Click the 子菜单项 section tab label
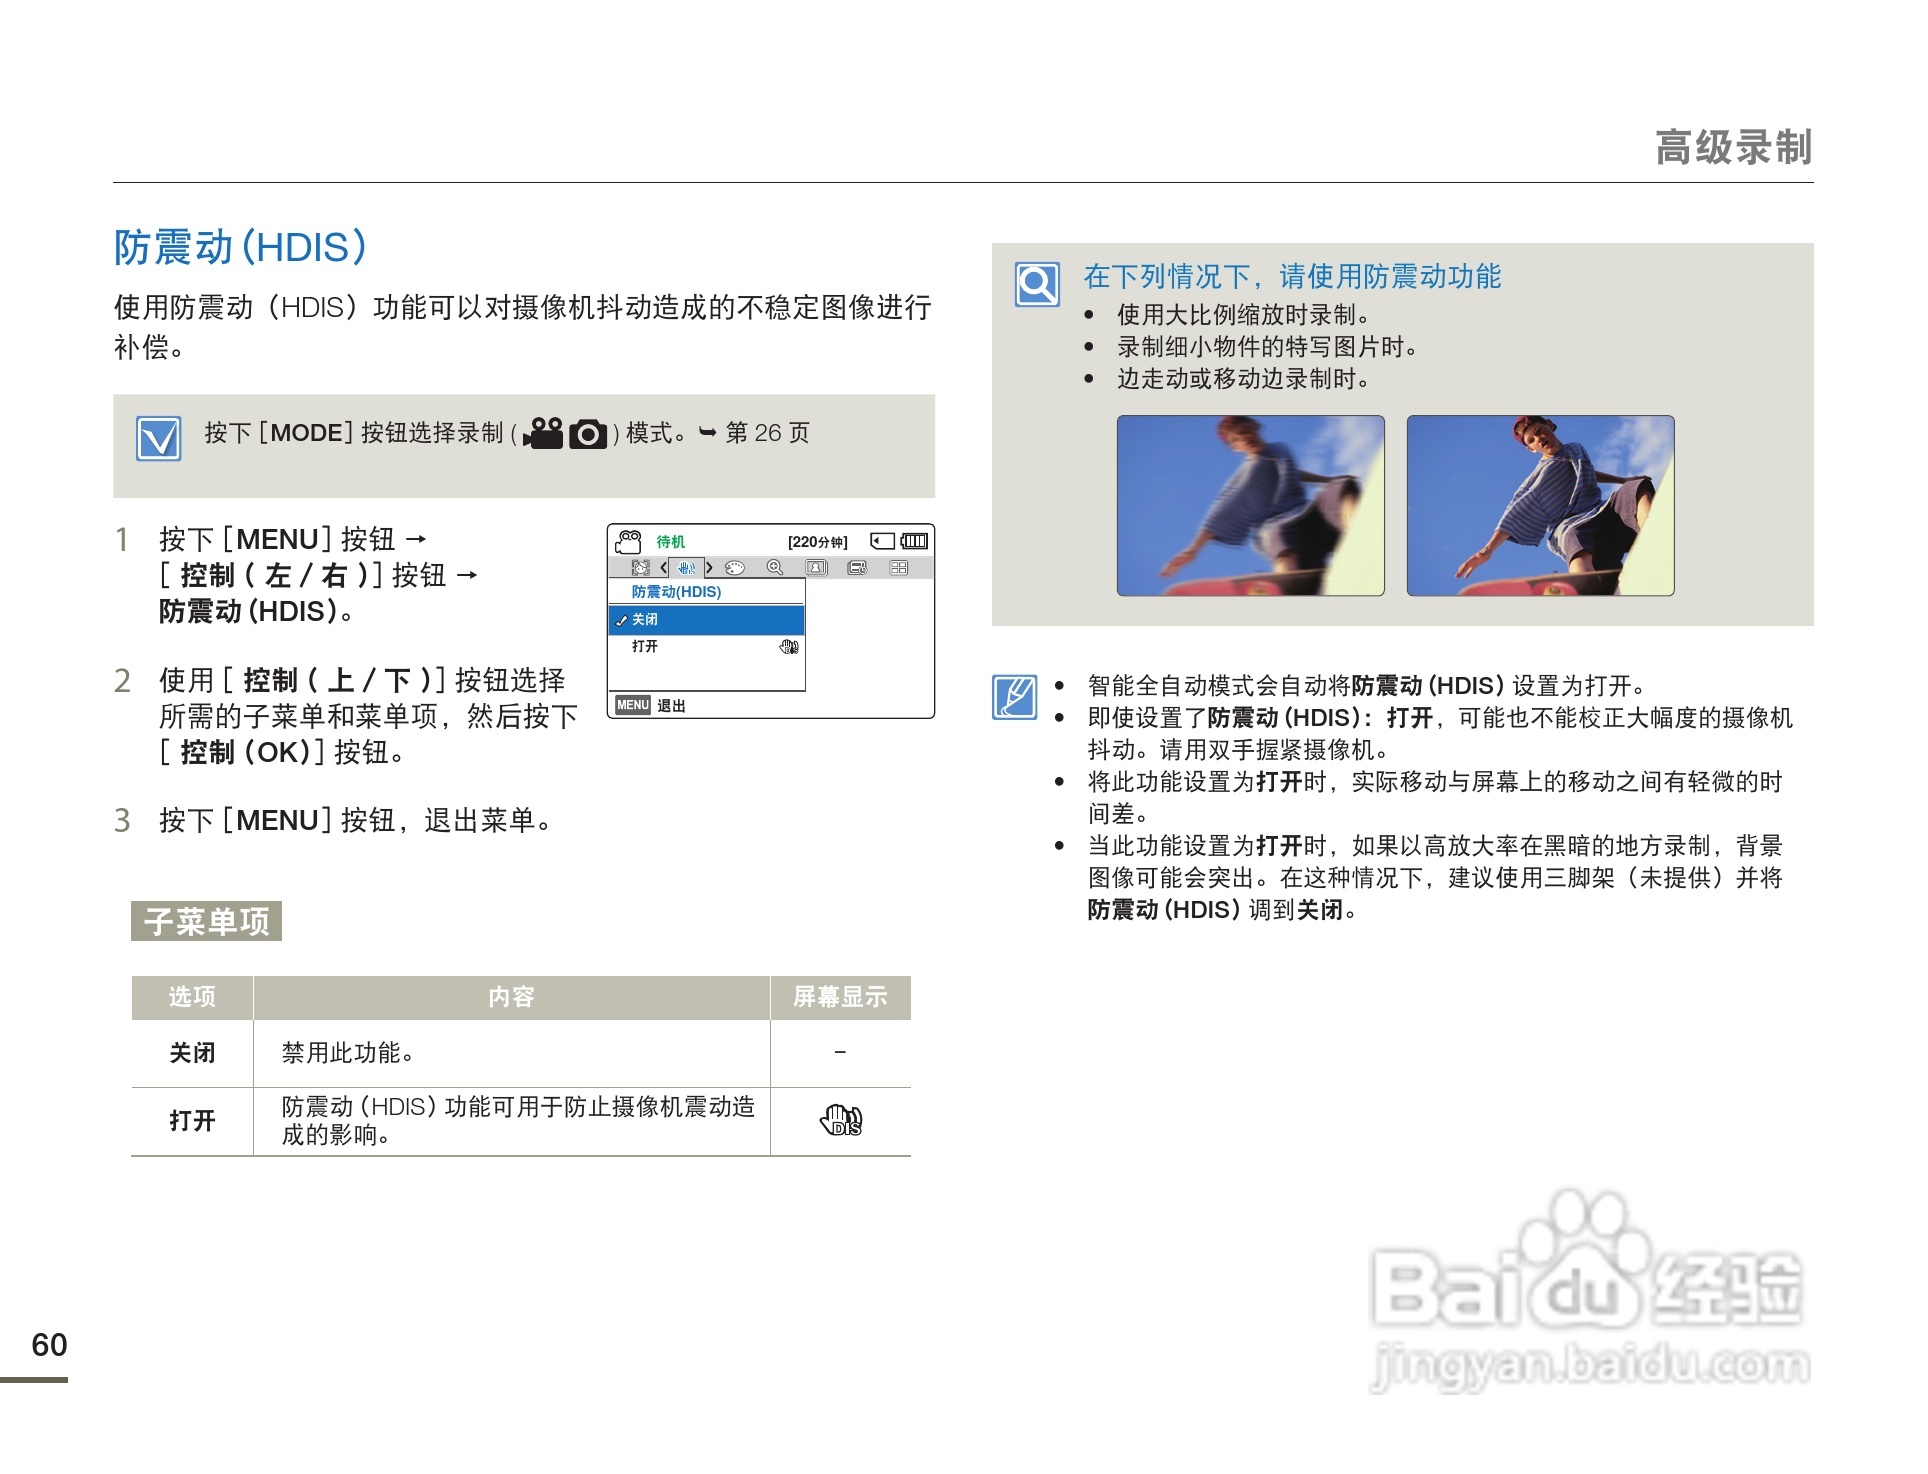Viewport: 1928px width, 1474px height. click(205, 921)
